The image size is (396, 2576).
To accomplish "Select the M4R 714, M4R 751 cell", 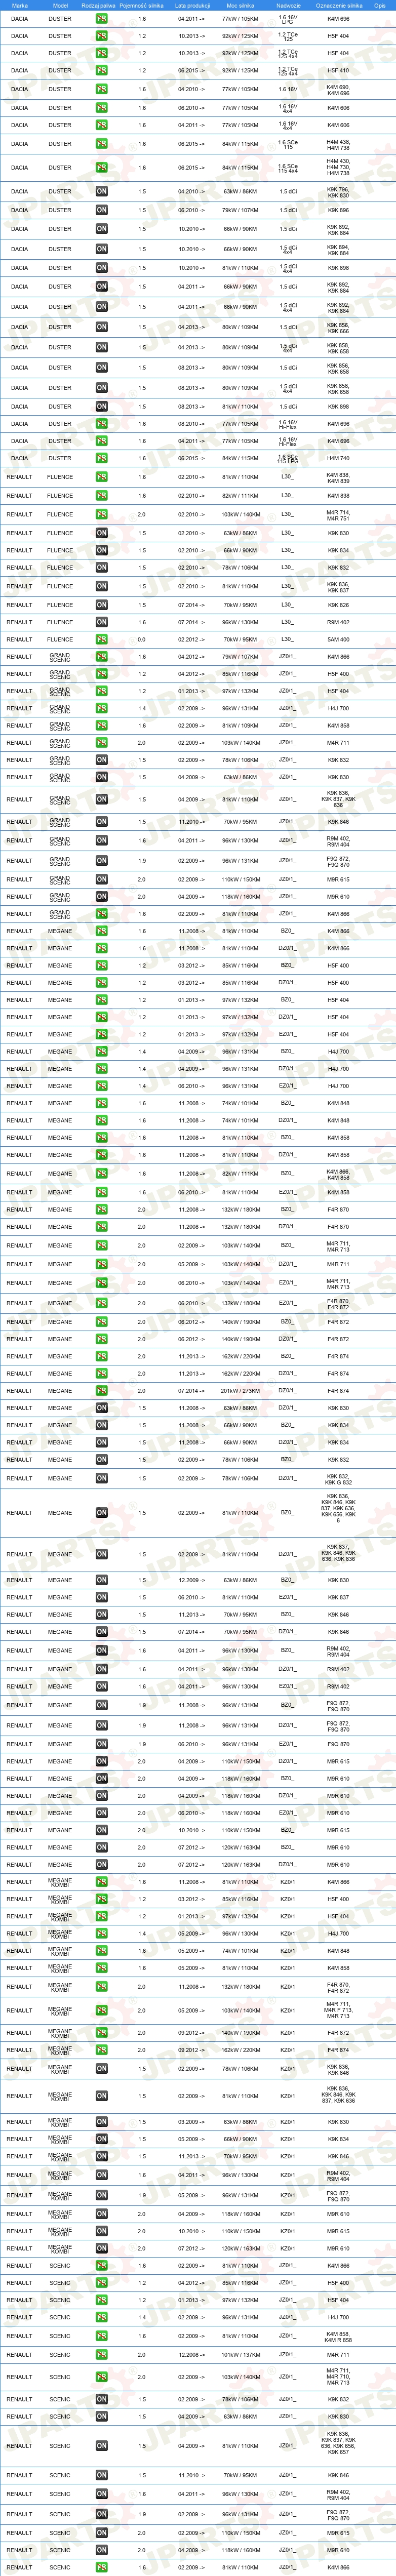I will pyautogui.click(x=338, y=514).
